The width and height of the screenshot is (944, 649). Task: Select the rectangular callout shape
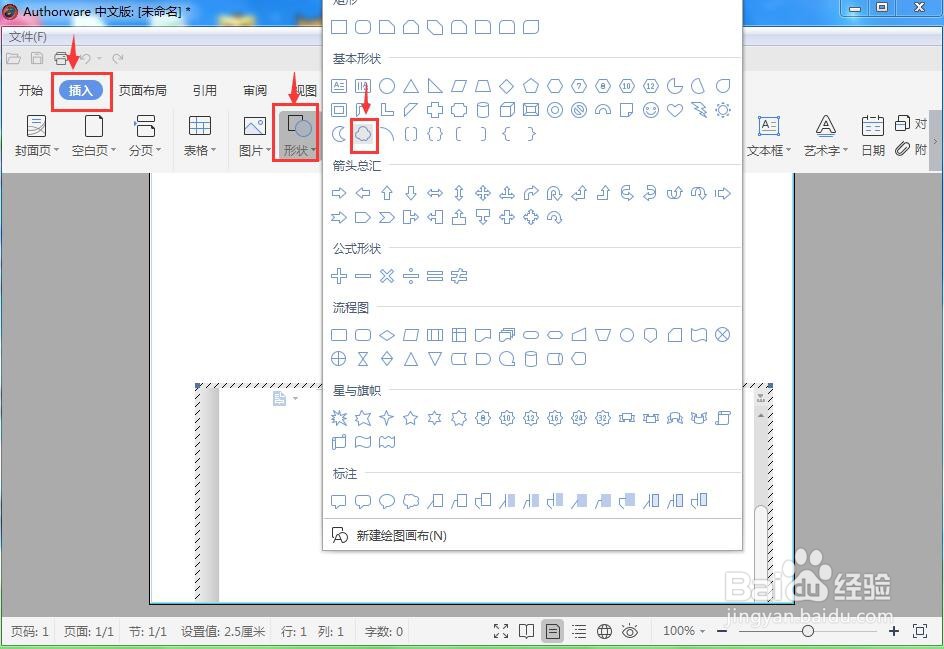coord(339,501)
